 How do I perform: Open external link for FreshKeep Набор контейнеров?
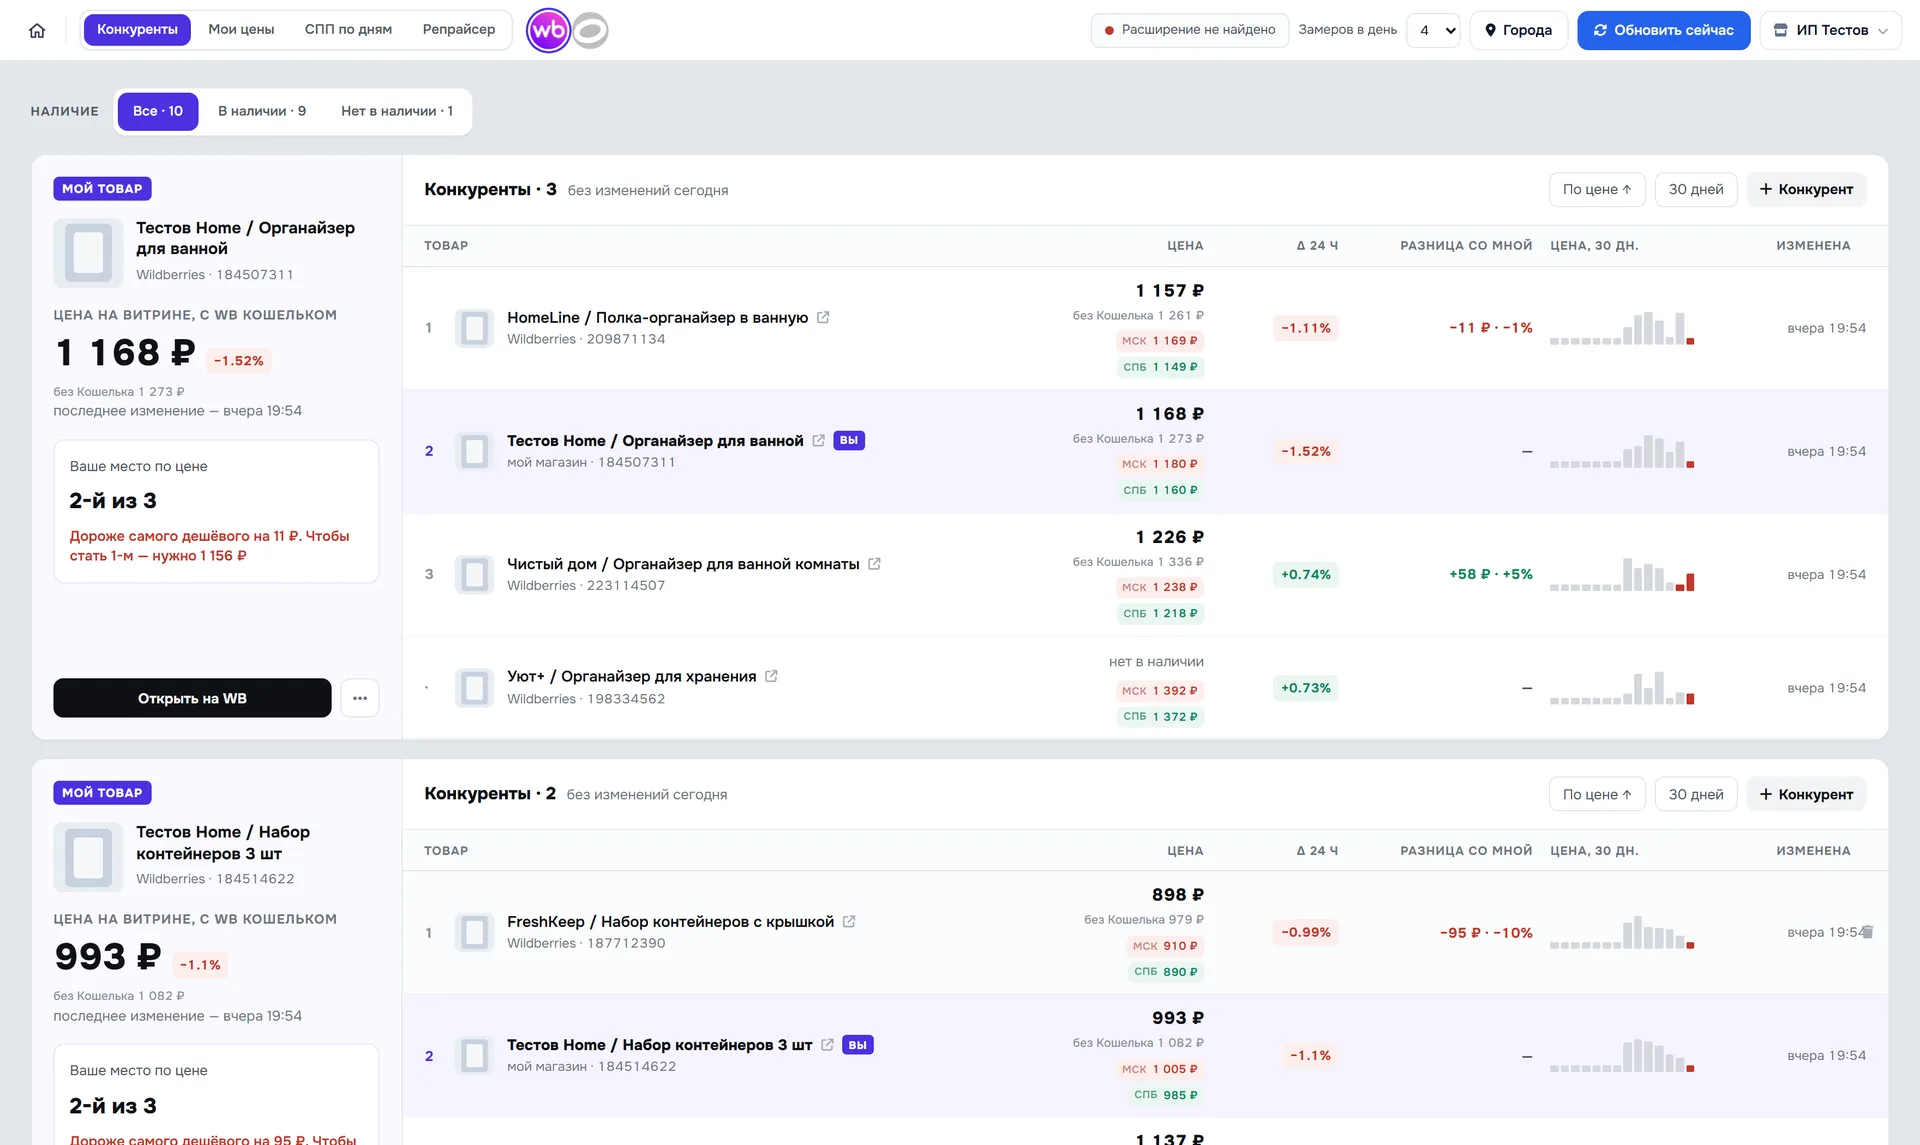click(x=849, y=921)
